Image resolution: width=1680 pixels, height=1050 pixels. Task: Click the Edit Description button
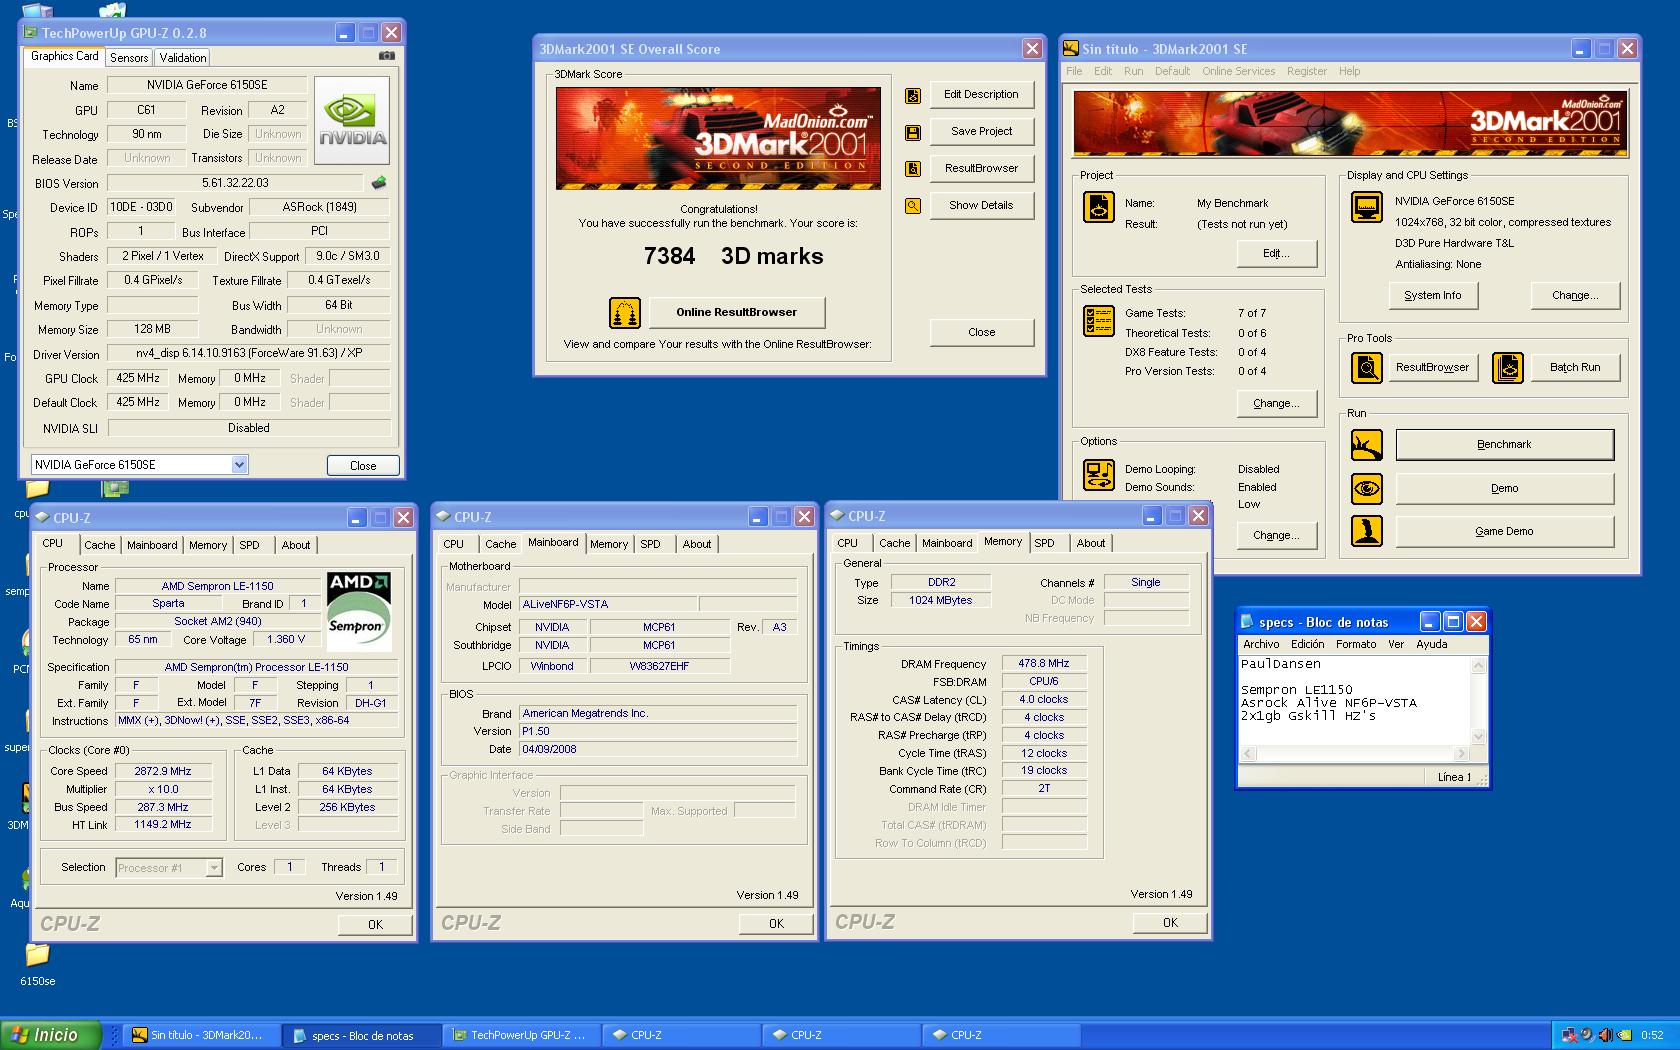click(x=981, y=95)
